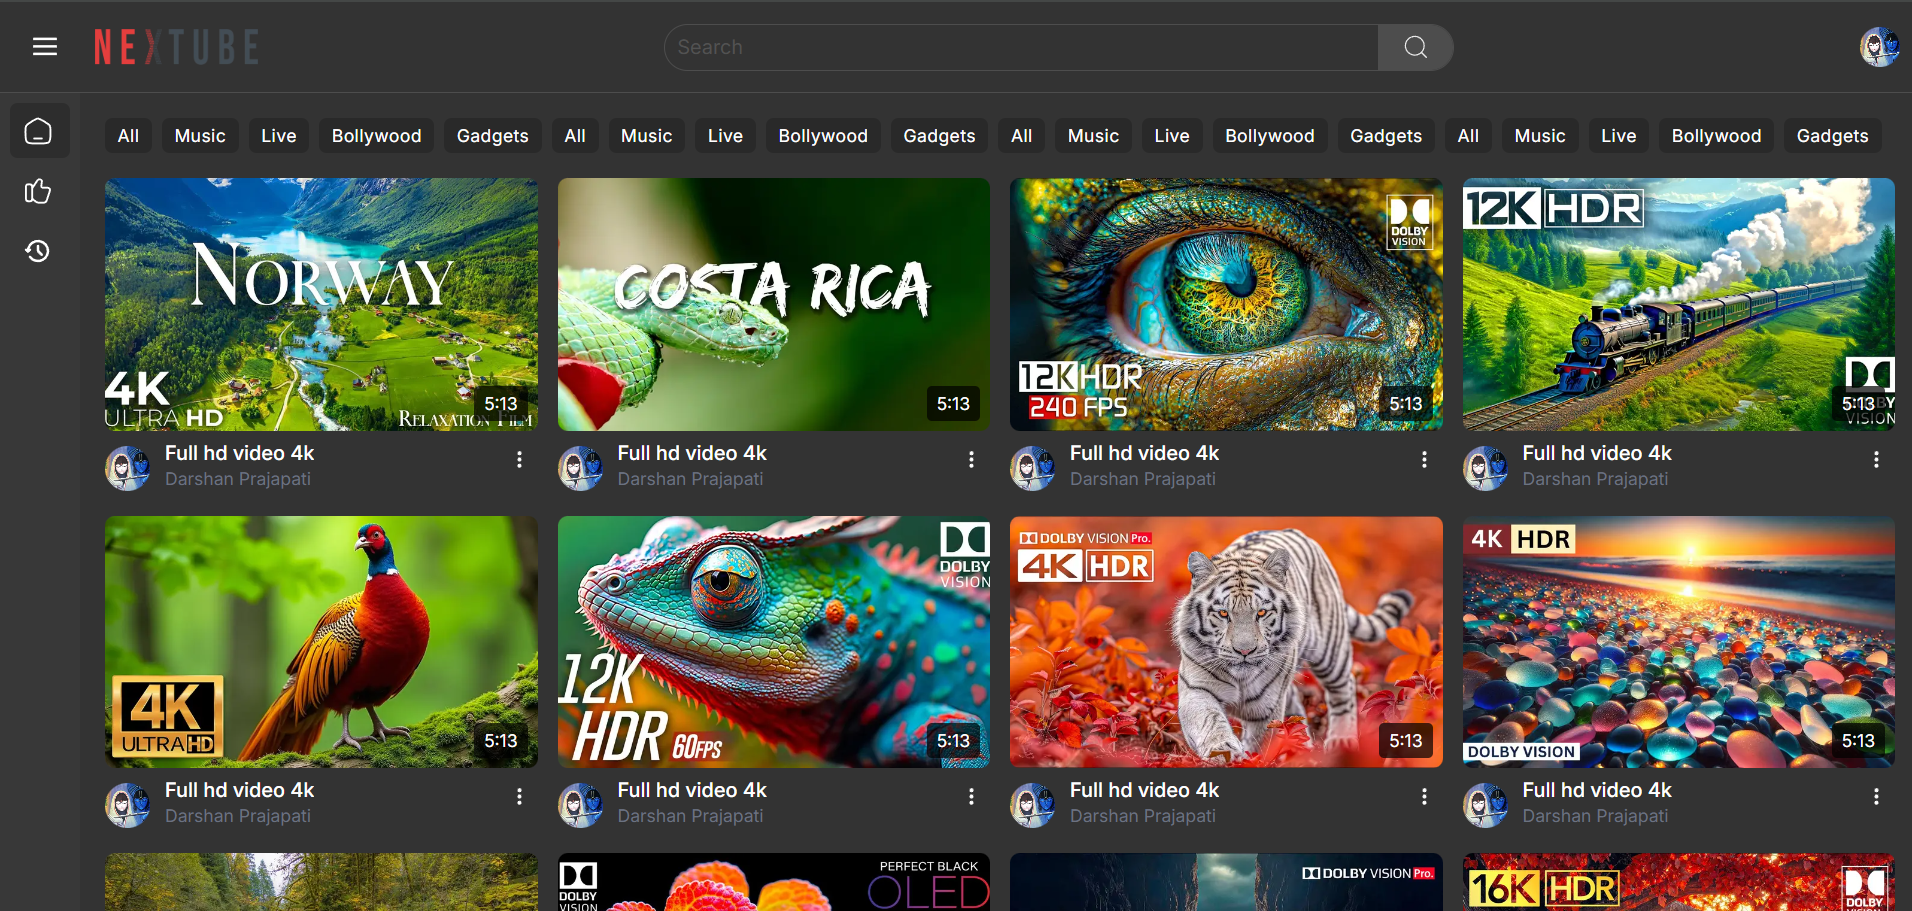Open three-dot menu for steam train video
This screenshot has height=911, width=1912.
(1876, 459)
